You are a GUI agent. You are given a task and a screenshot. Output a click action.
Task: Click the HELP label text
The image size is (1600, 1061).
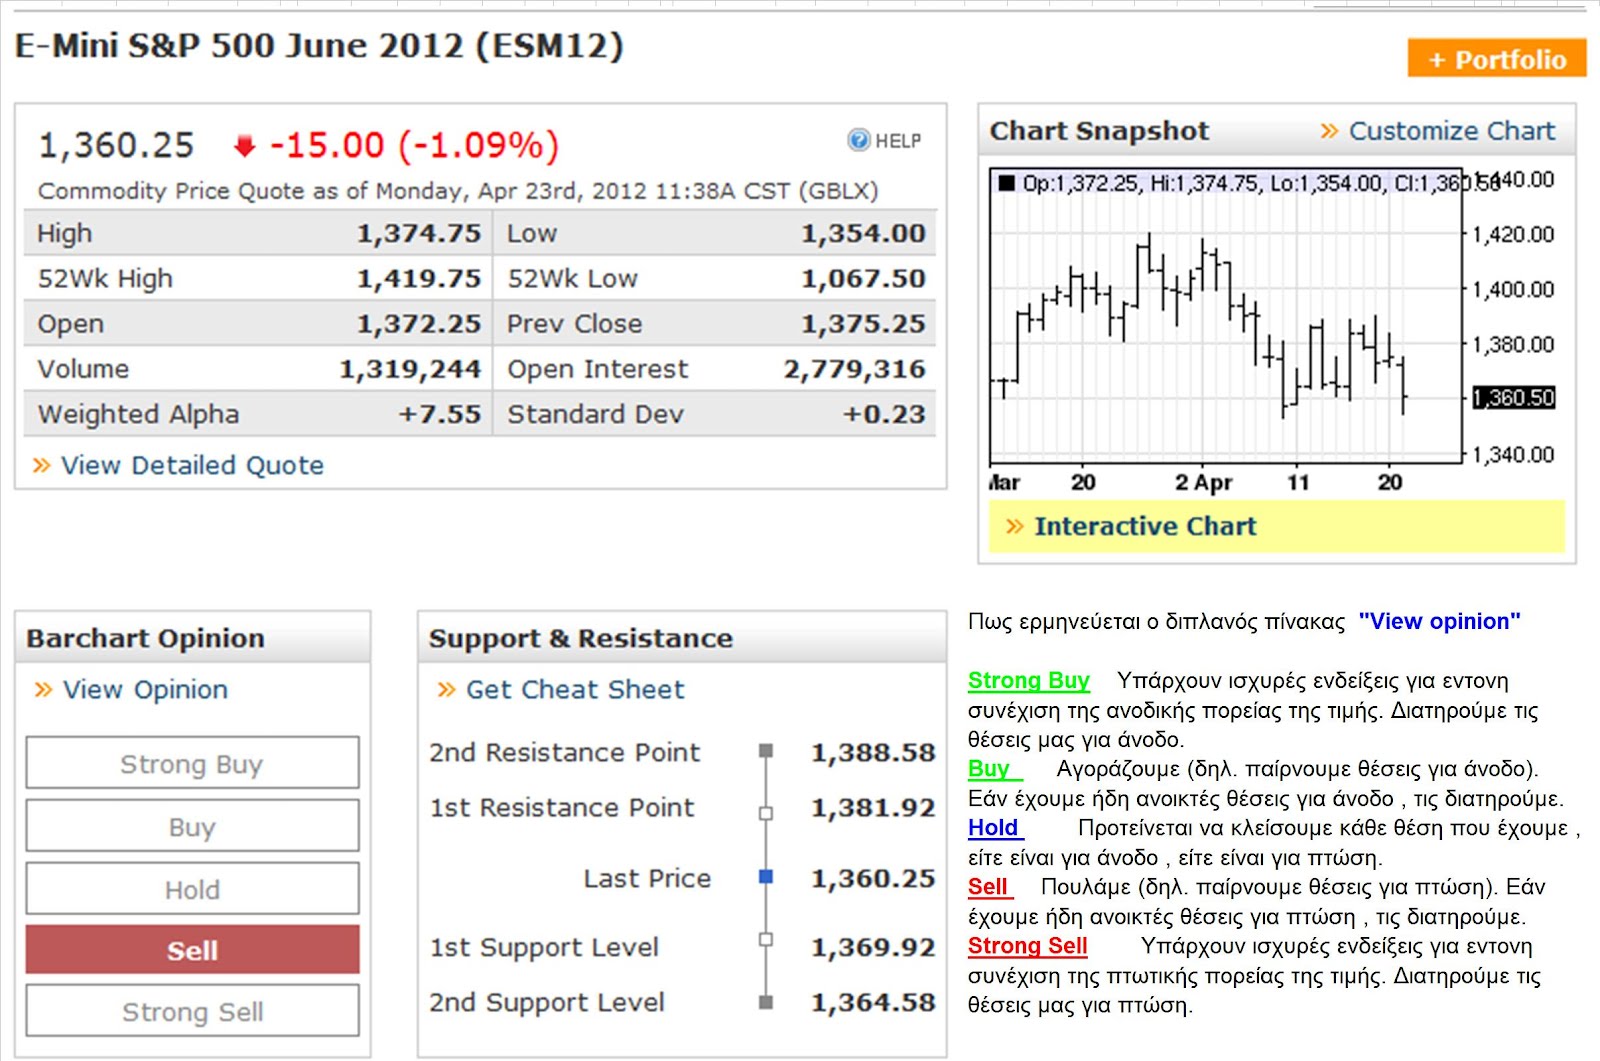(898, 141)
